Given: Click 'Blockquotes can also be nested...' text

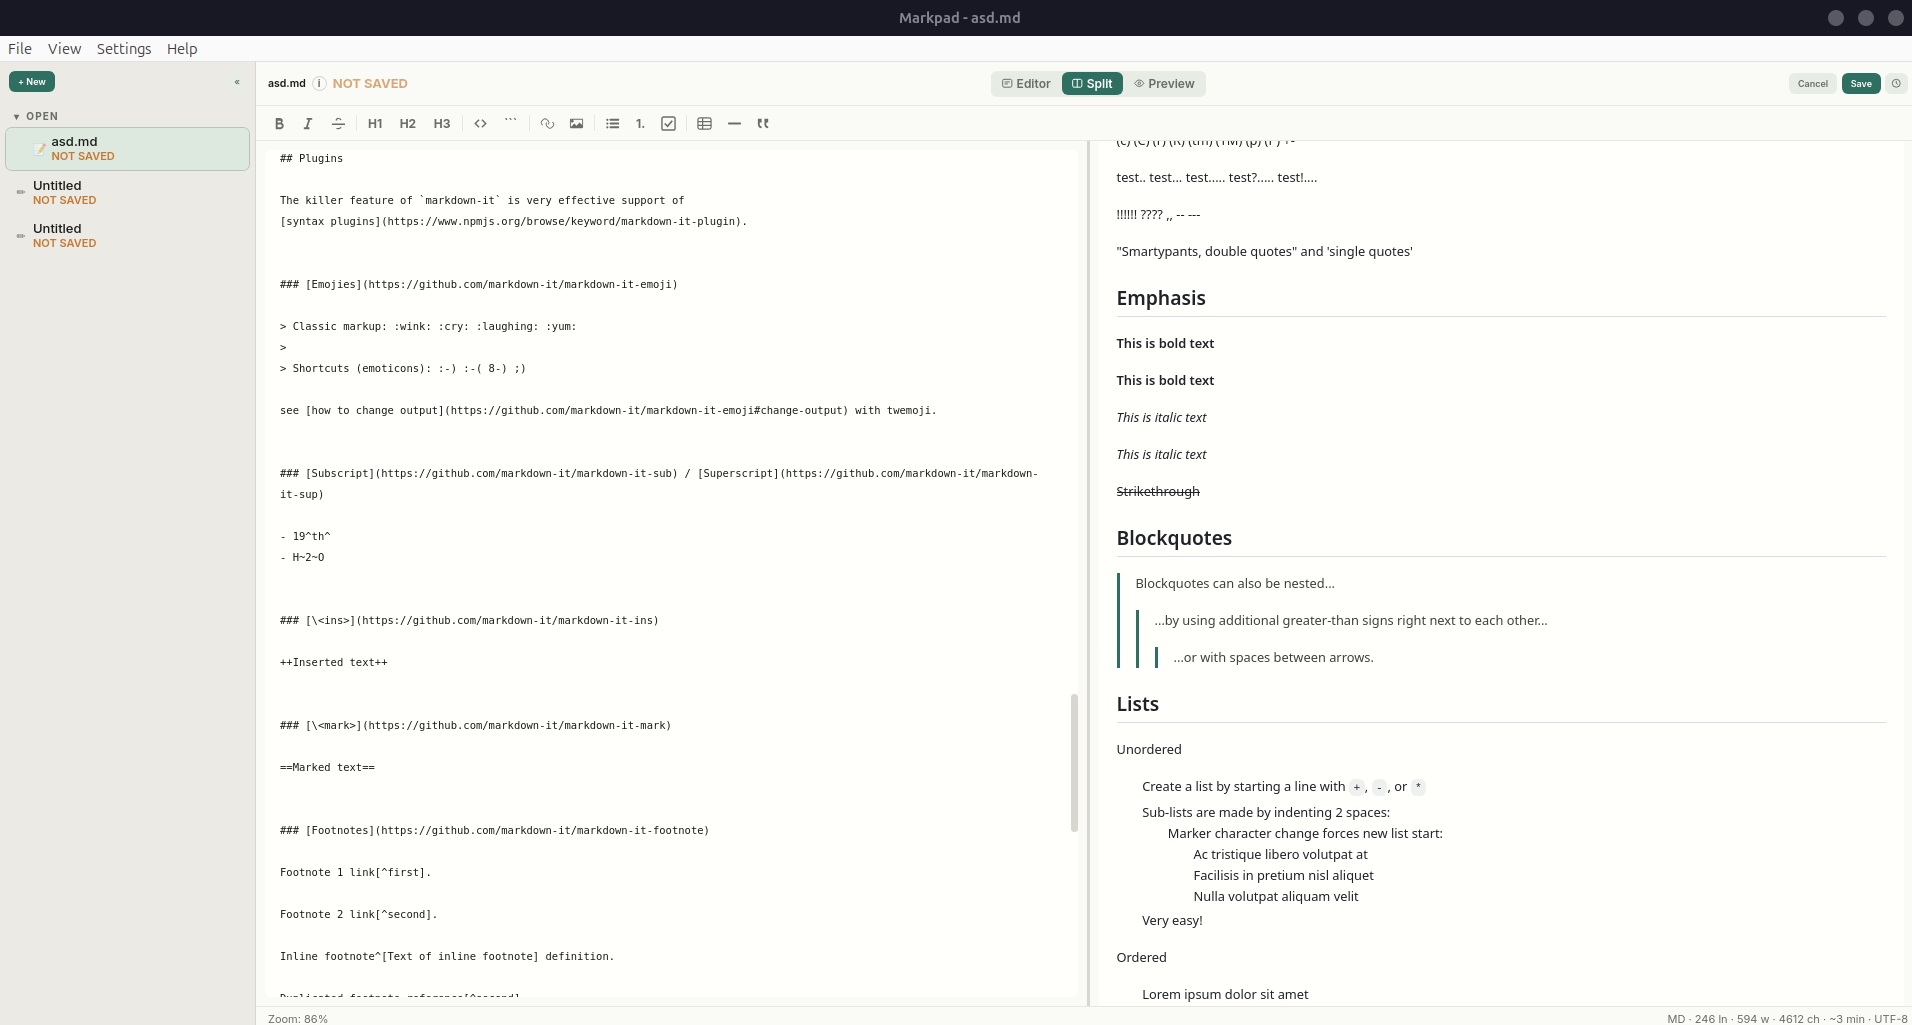Looking at the screenshot, I should tap(1234, 583).
